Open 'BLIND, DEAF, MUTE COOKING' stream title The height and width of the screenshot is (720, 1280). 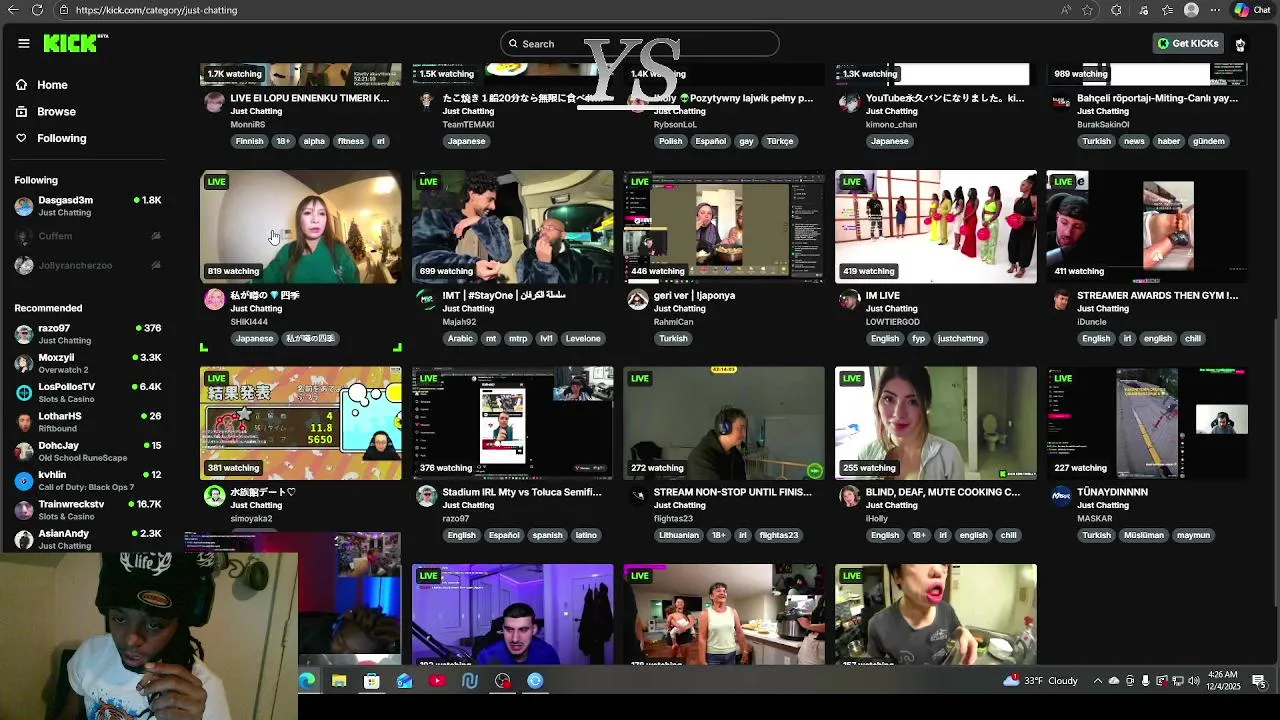(x=942, y=493)
